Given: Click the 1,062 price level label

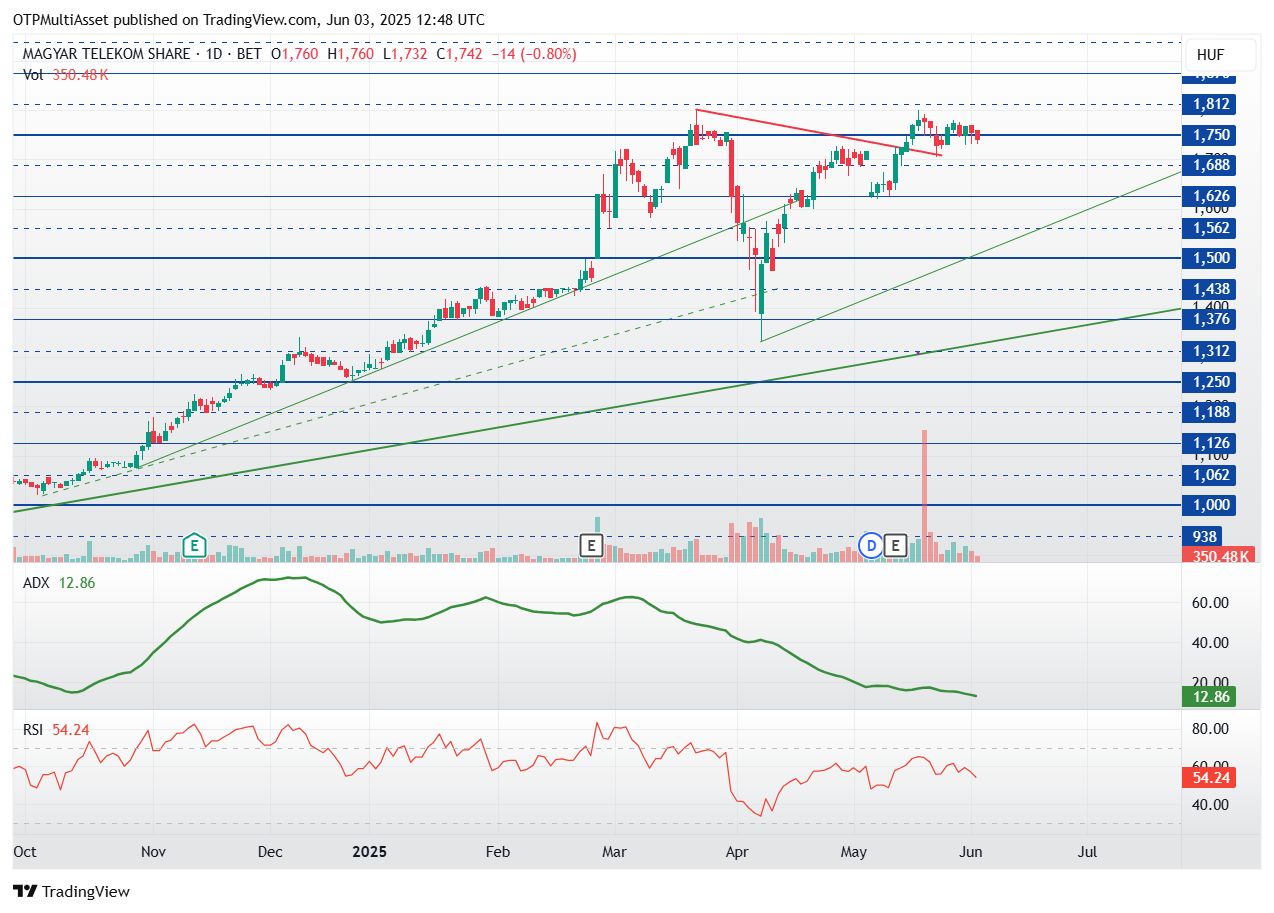Looking at the screenshot, I should [x=1209, y=475].
